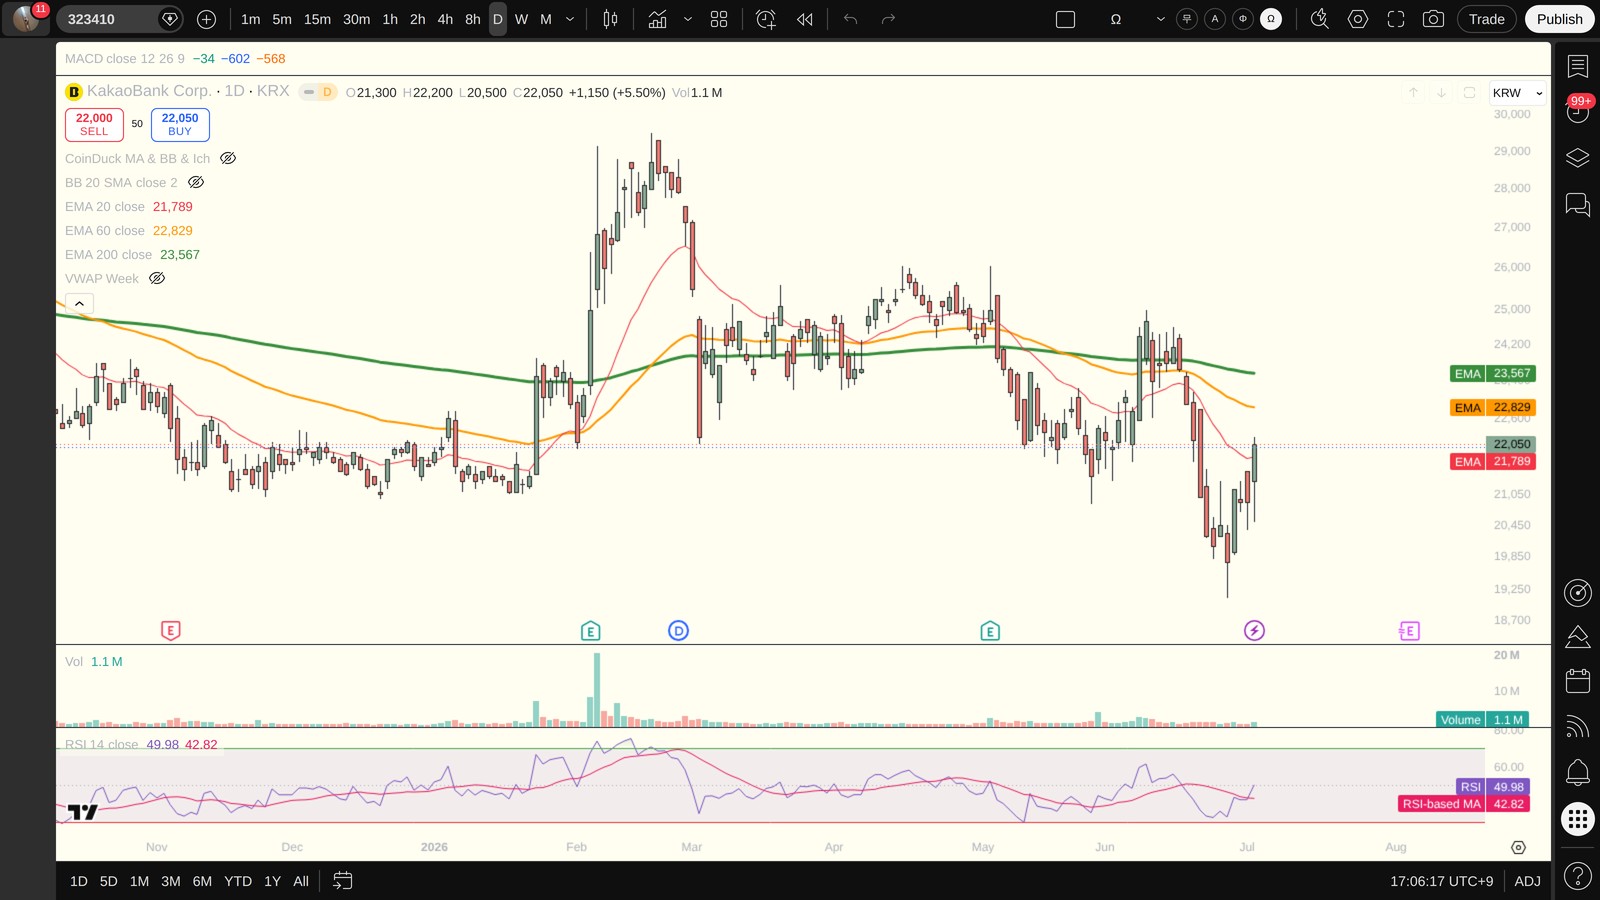Click the Trade button

point(1487,19)
